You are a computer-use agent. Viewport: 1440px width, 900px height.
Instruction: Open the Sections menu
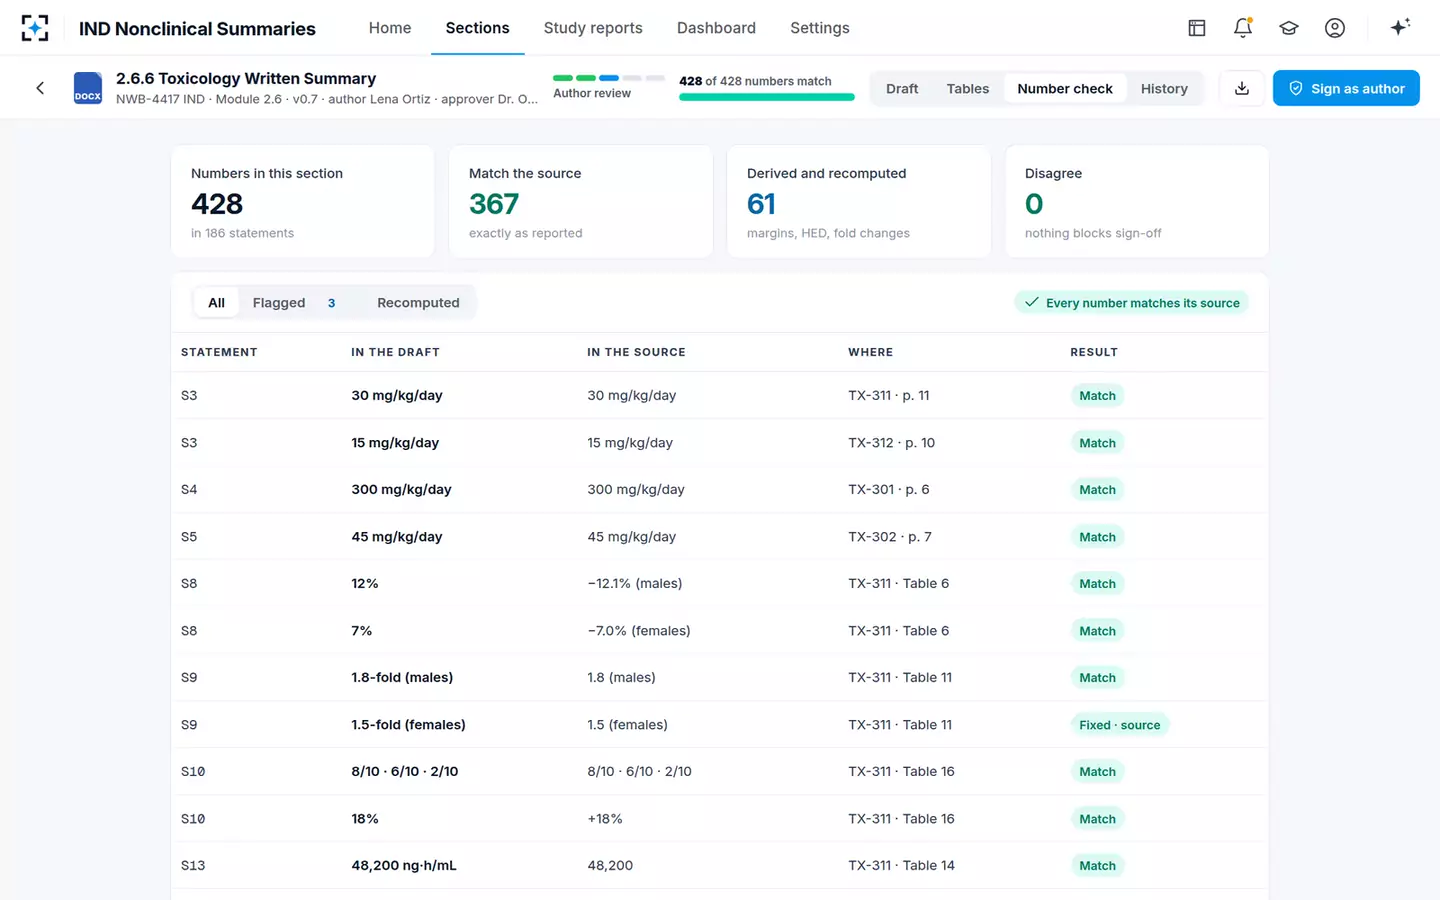[x=478, y=28]
